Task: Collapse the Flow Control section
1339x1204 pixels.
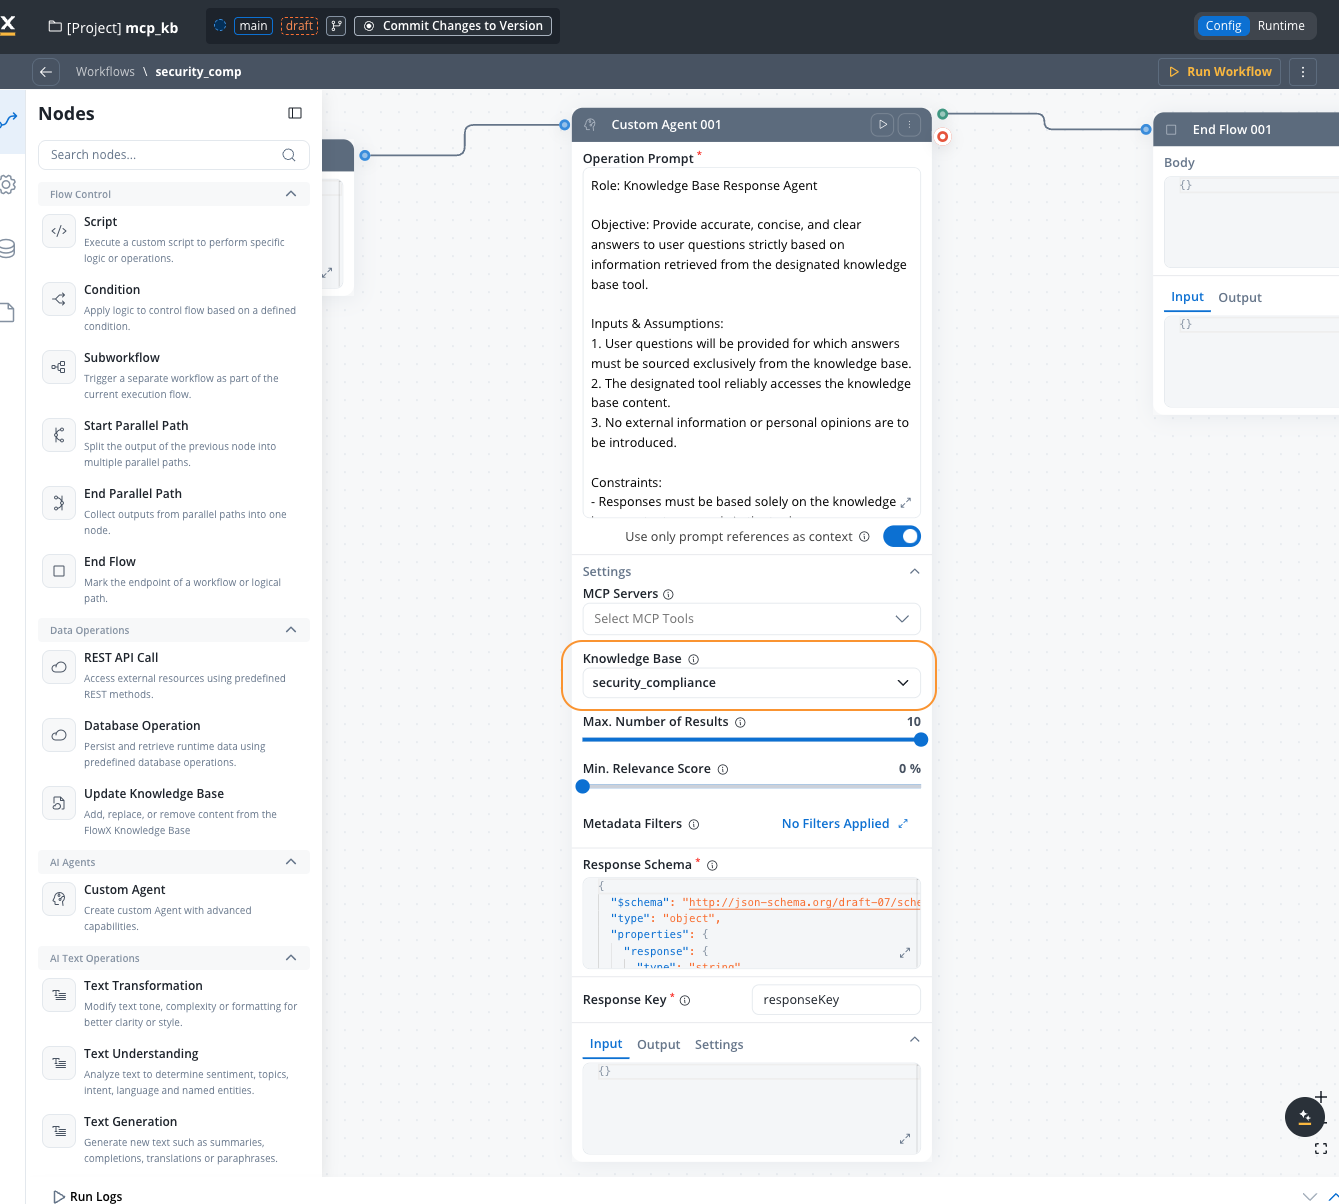Action: click(291, 194)
